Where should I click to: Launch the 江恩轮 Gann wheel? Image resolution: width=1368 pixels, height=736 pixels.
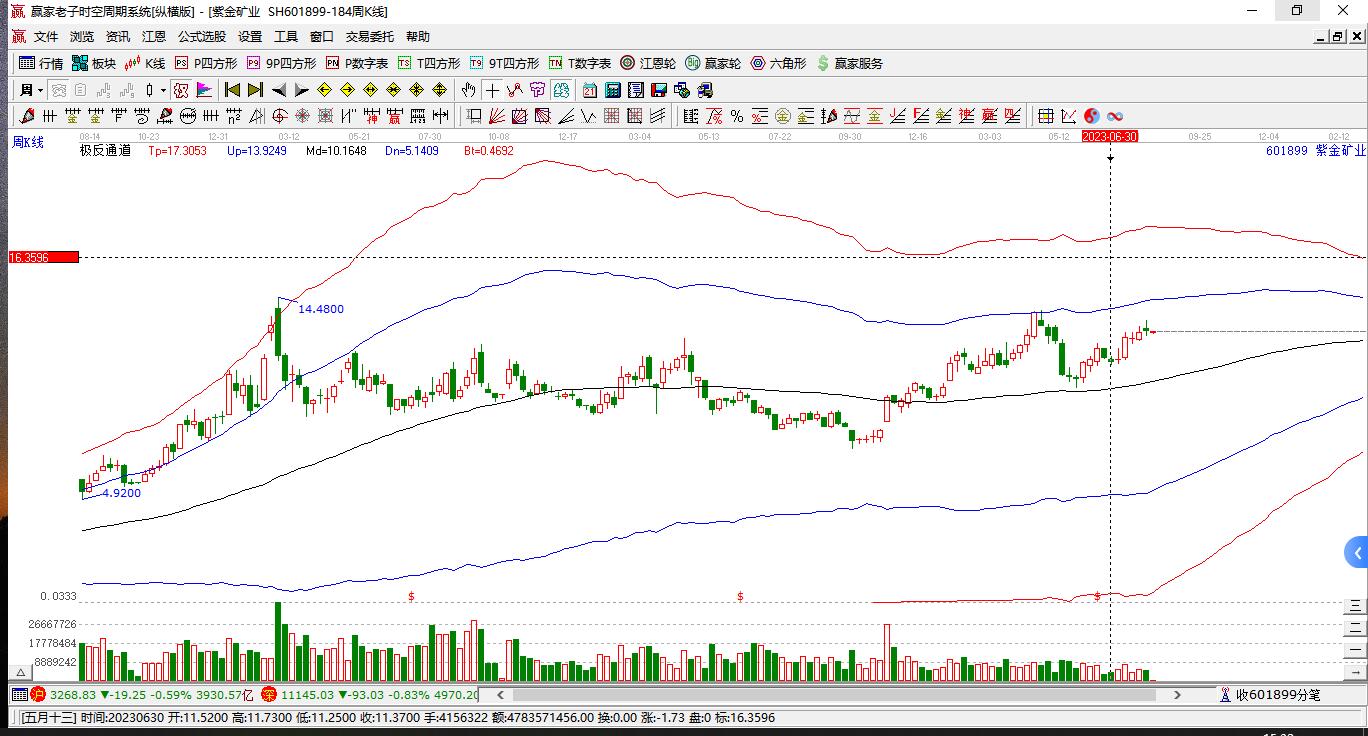648,63
